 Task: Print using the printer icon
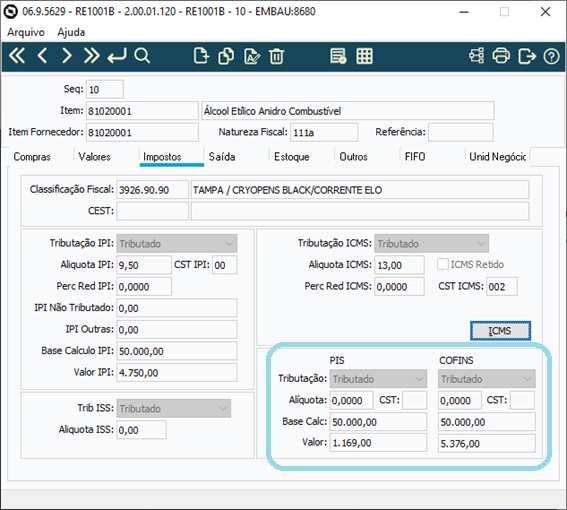tap(501, 56)
